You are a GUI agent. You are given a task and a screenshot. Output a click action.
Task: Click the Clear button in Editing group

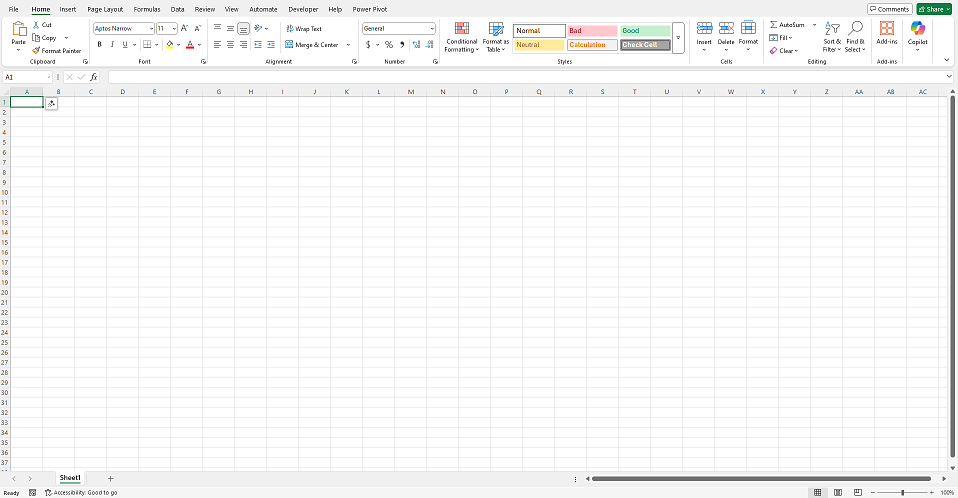point(784,51)
